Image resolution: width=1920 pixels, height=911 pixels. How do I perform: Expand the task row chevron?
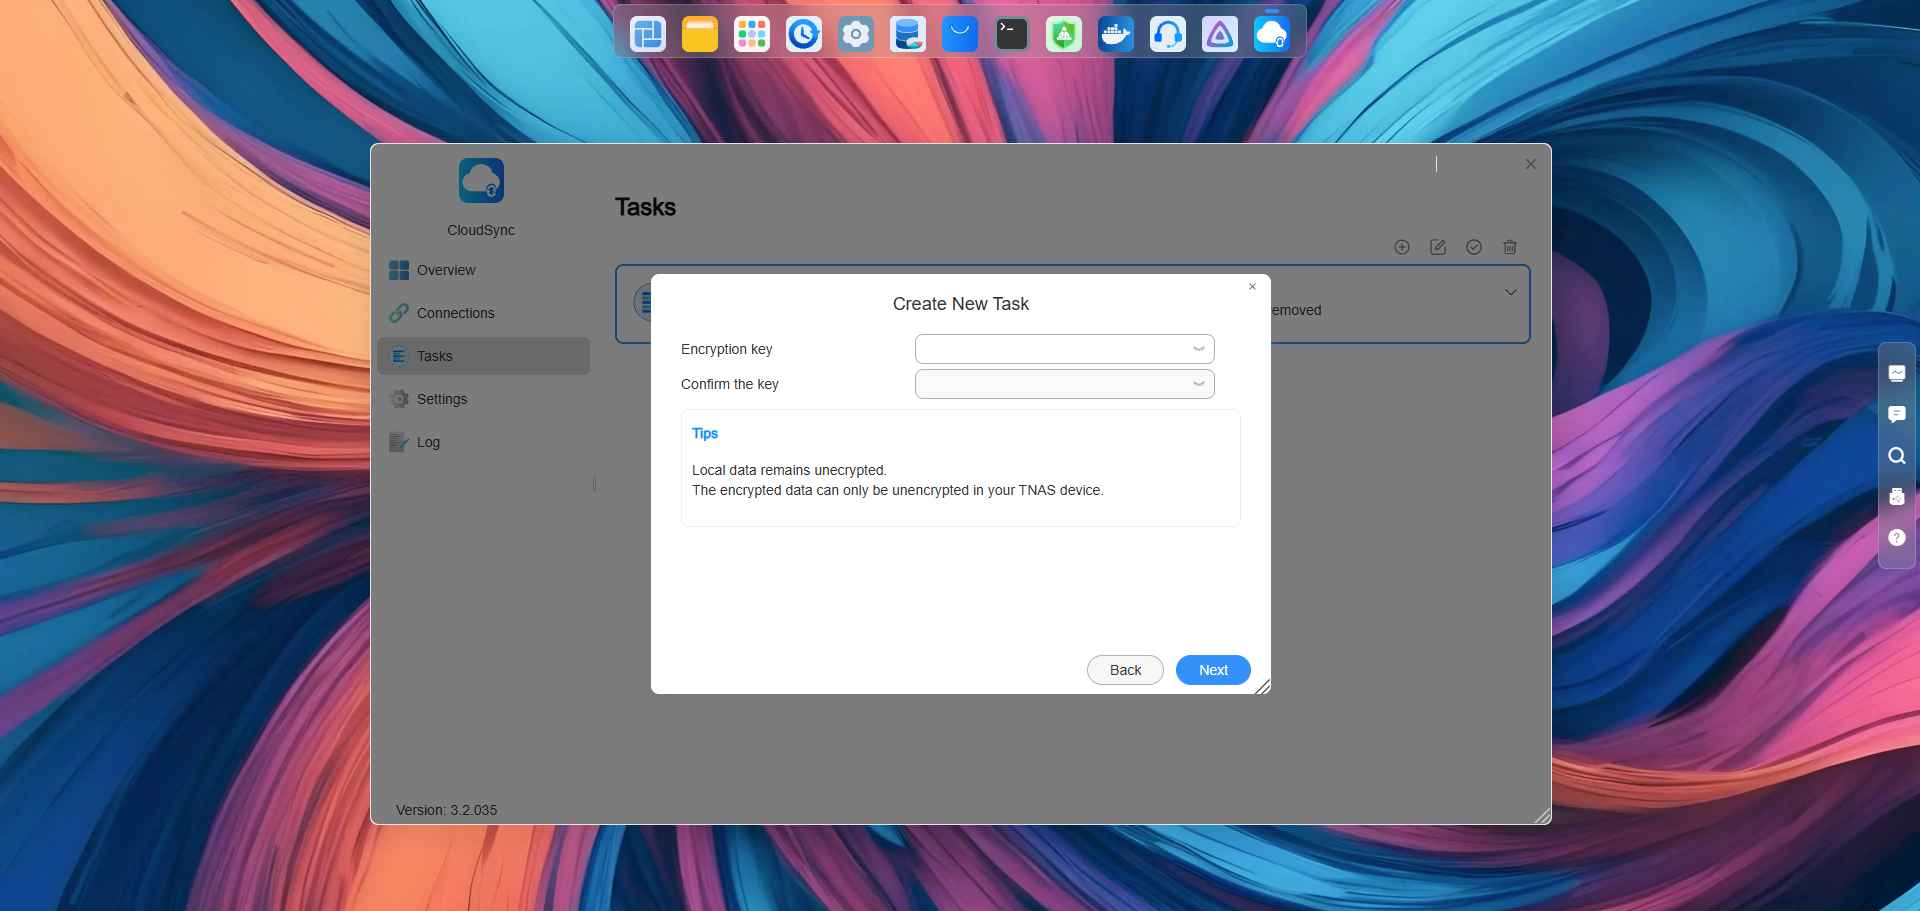click(1510, 292)
